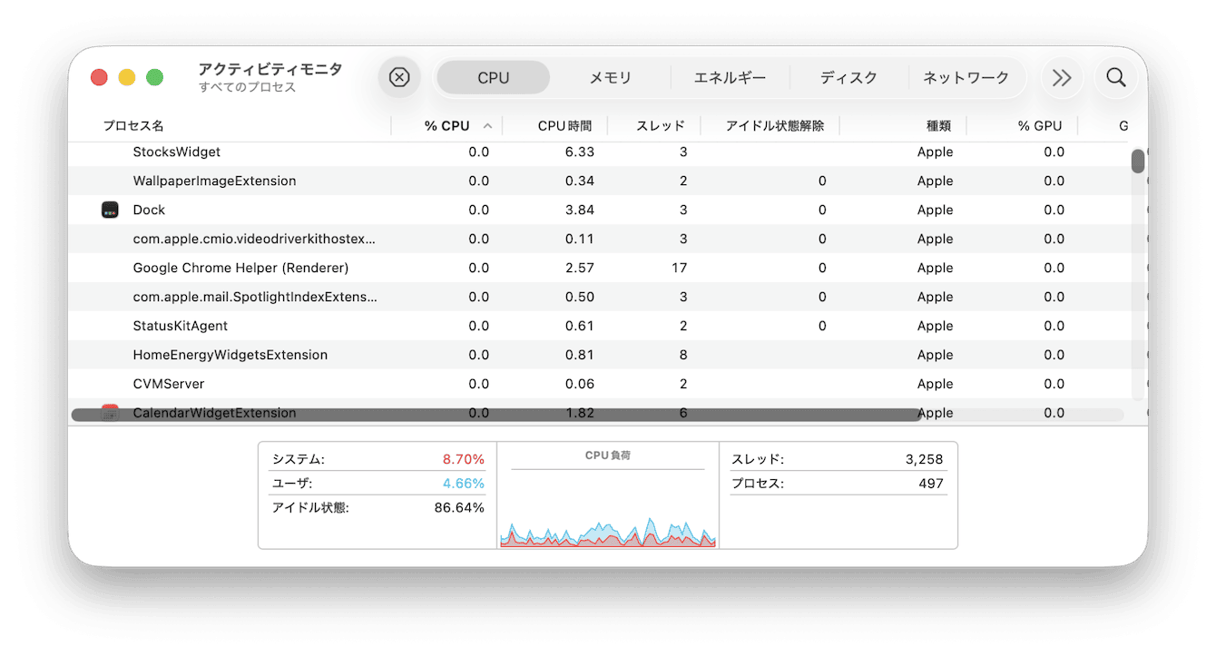Click the yellow minimize window button
Screen dimensions: 1216x656
pyautogui.click(x=127, y=77)
